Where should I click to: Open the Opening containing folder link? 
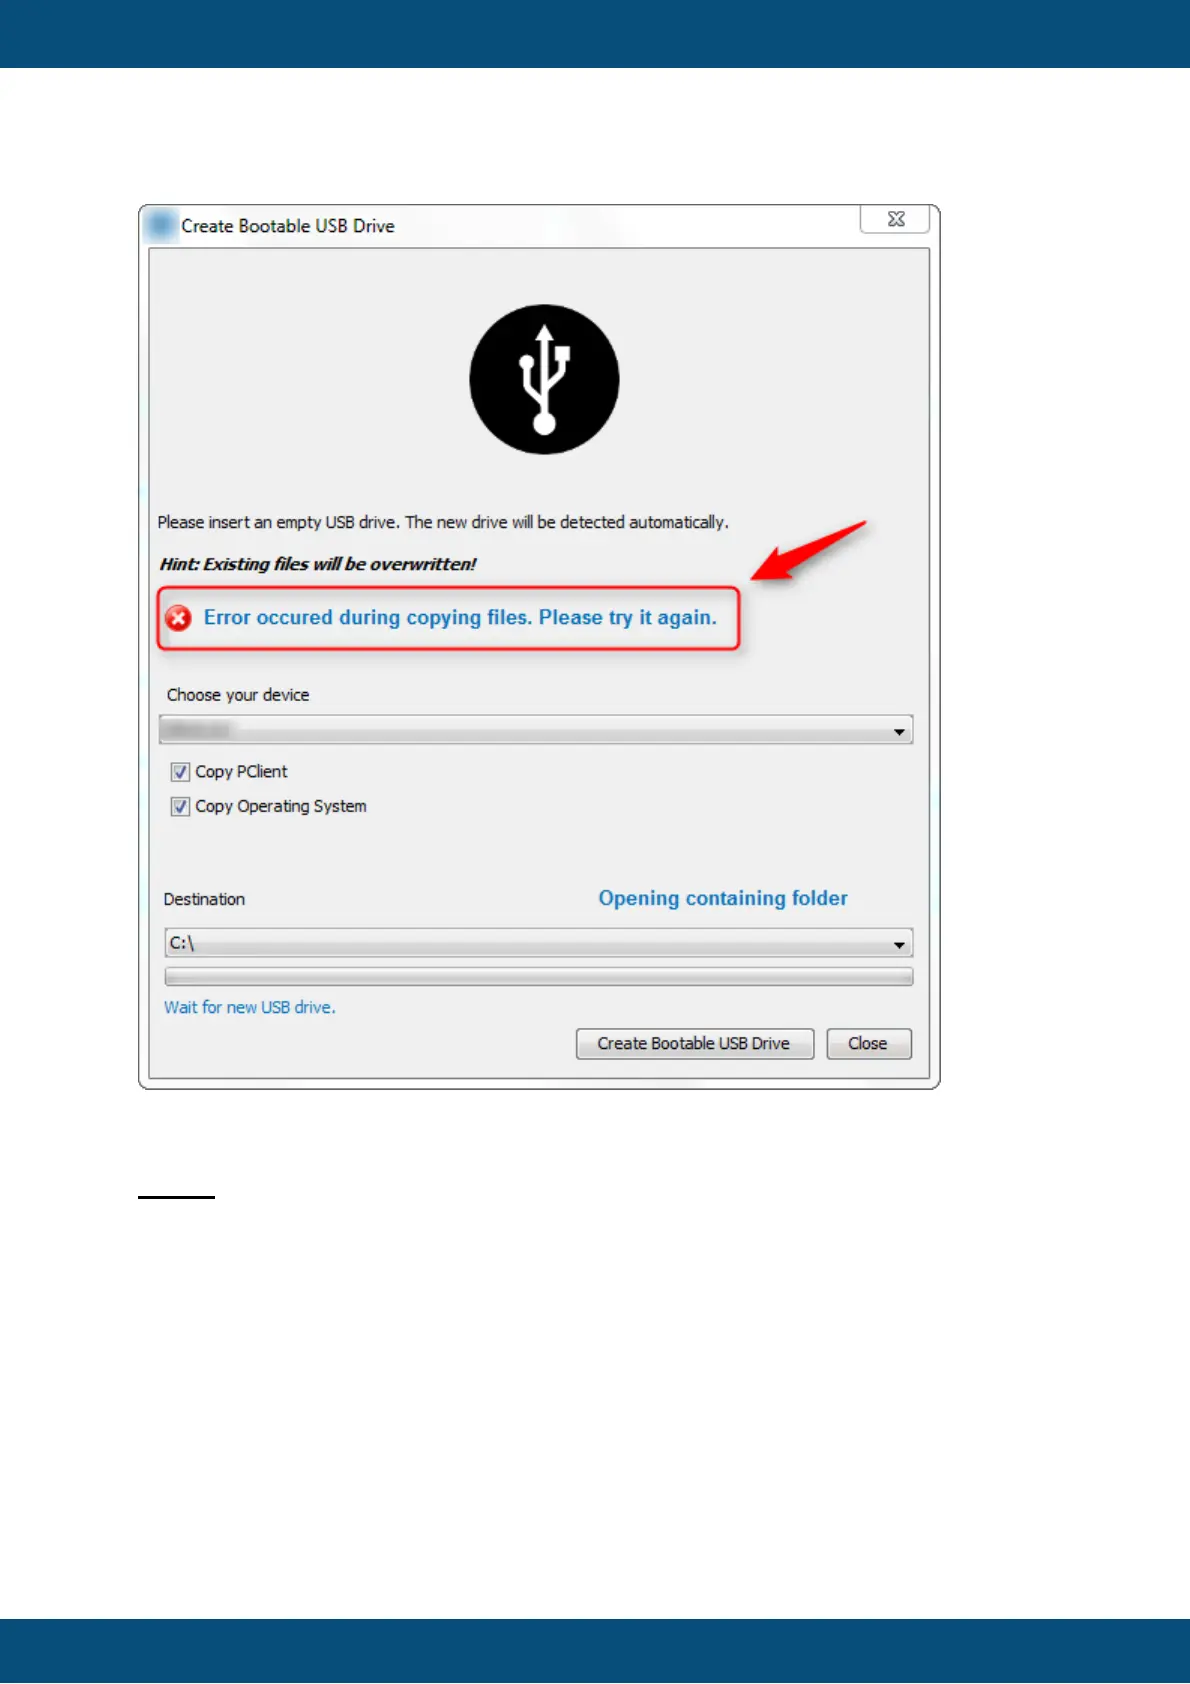click(723, 898)
